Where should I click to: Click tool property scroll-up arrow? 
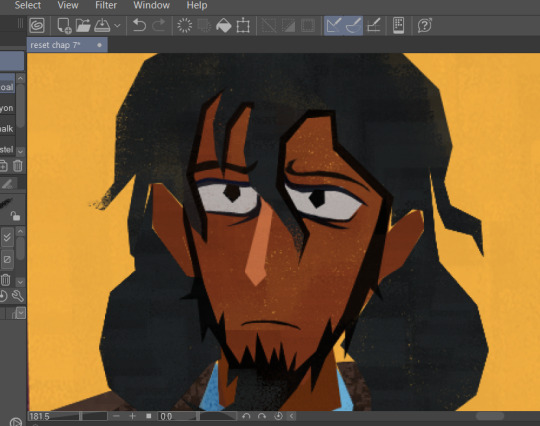click(20, 231)
